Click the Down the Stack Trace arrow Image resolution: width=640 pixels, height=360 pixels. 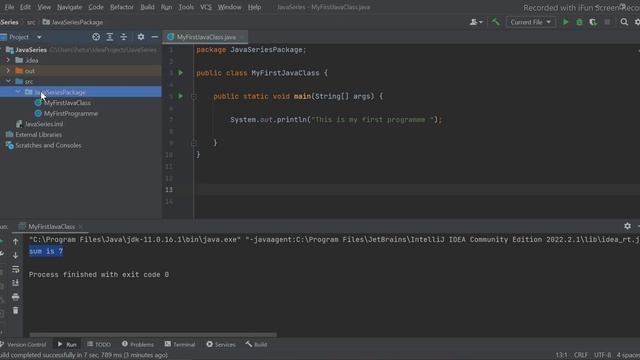coord(16,256)
